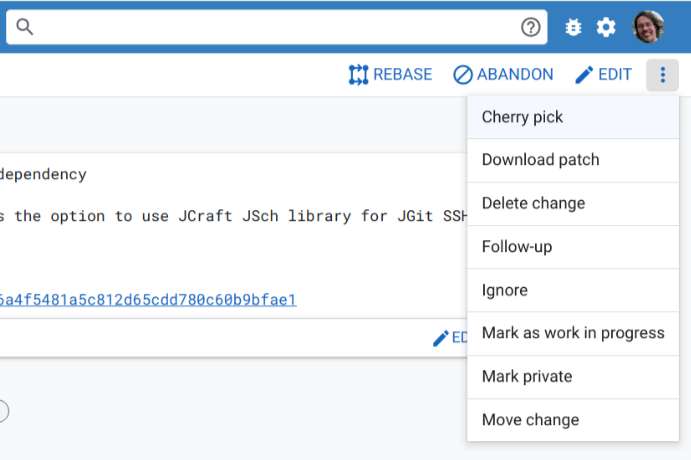The image size is (691, 460).
Task: Toggle the three-dot more actions menu
Action: click(x=662, y=75)
